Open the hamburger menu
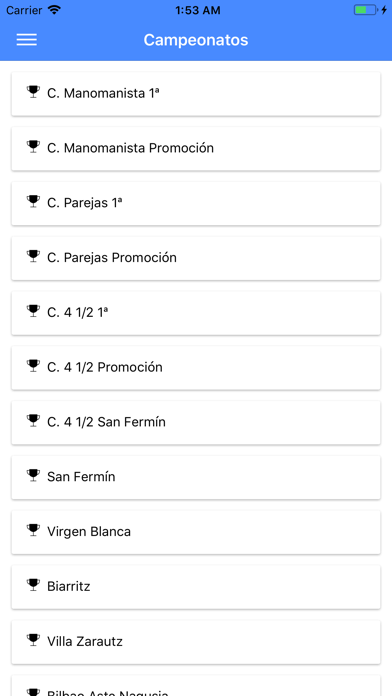The height and width of the screenshot is (696, 392). (x=27, y=40)
